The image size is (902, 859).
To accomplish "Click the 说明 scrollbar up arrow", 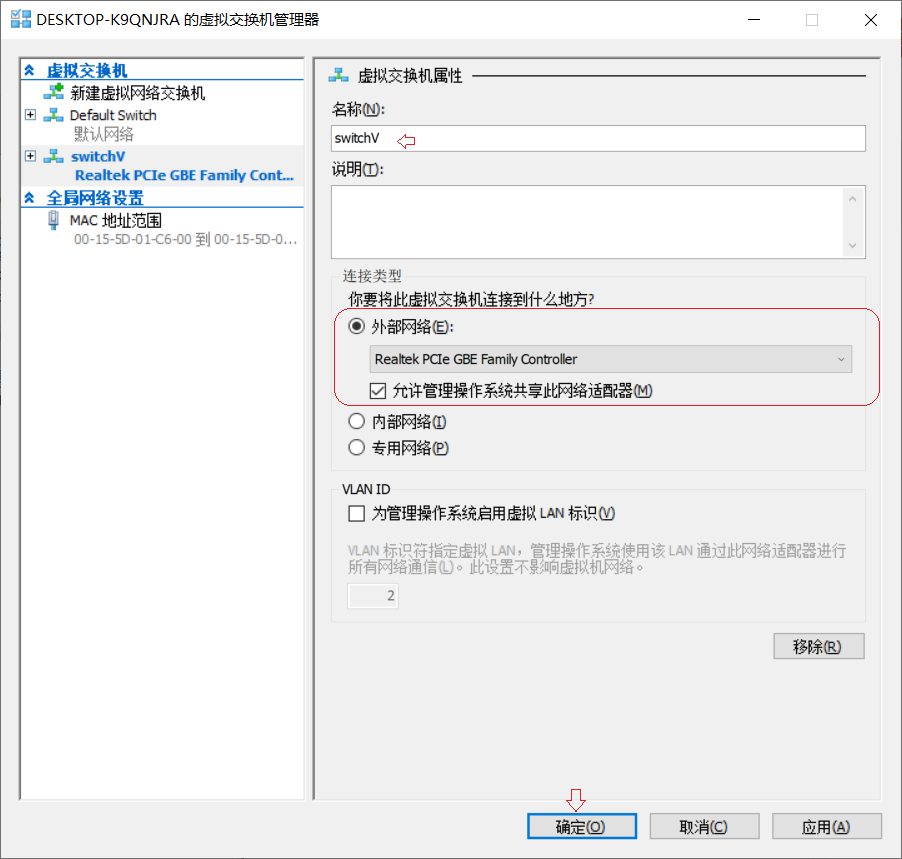I will click(x=853, y=198).
